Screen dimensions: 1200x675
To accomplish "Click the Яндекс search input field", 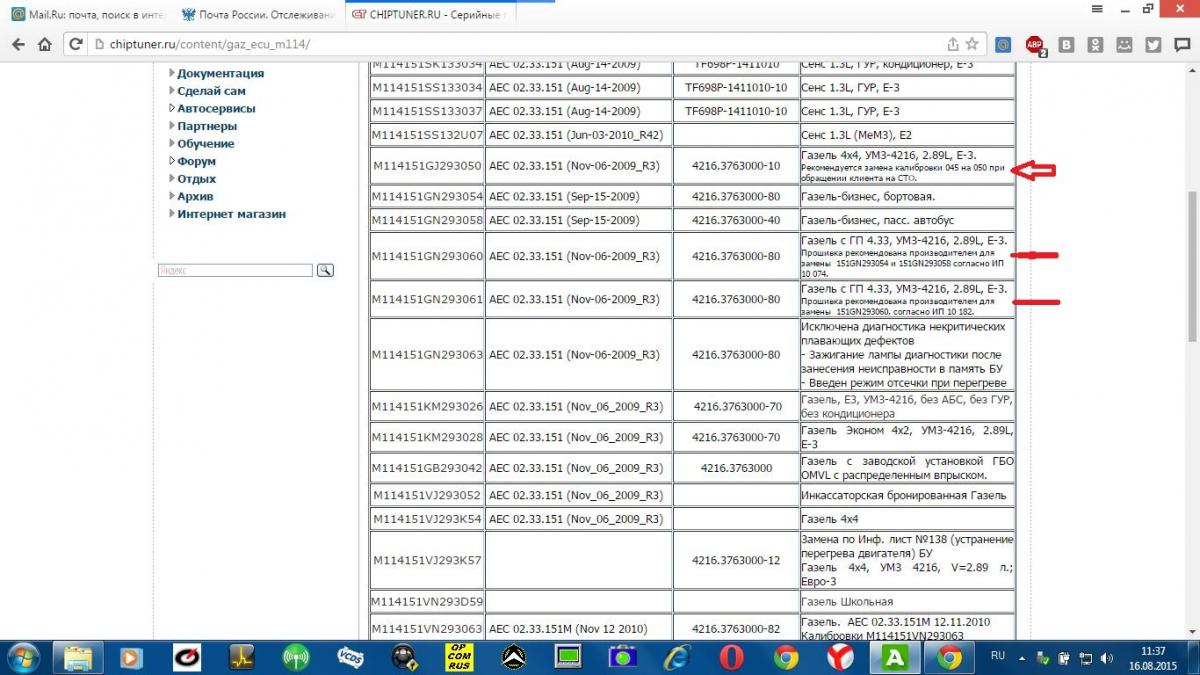I will pyautogui.click(x=235, y=270).
